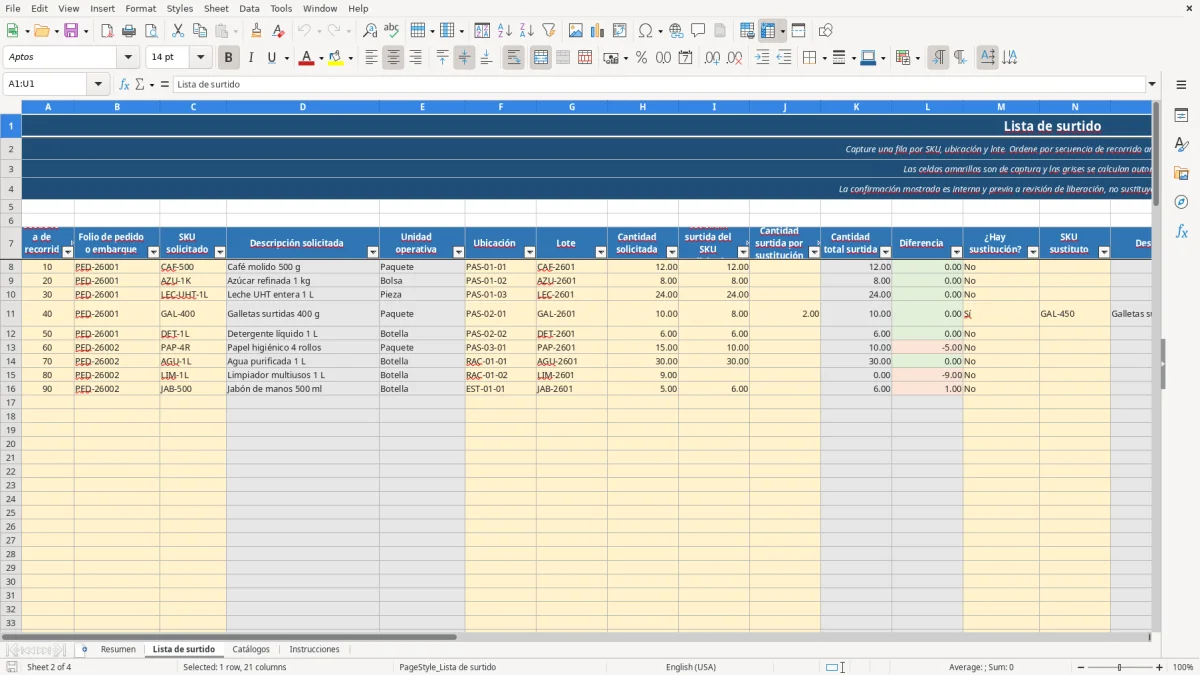The height and width of the screenshot is (675, 1200).
Task: Click the Print icon
Action: tap(129, 31)
